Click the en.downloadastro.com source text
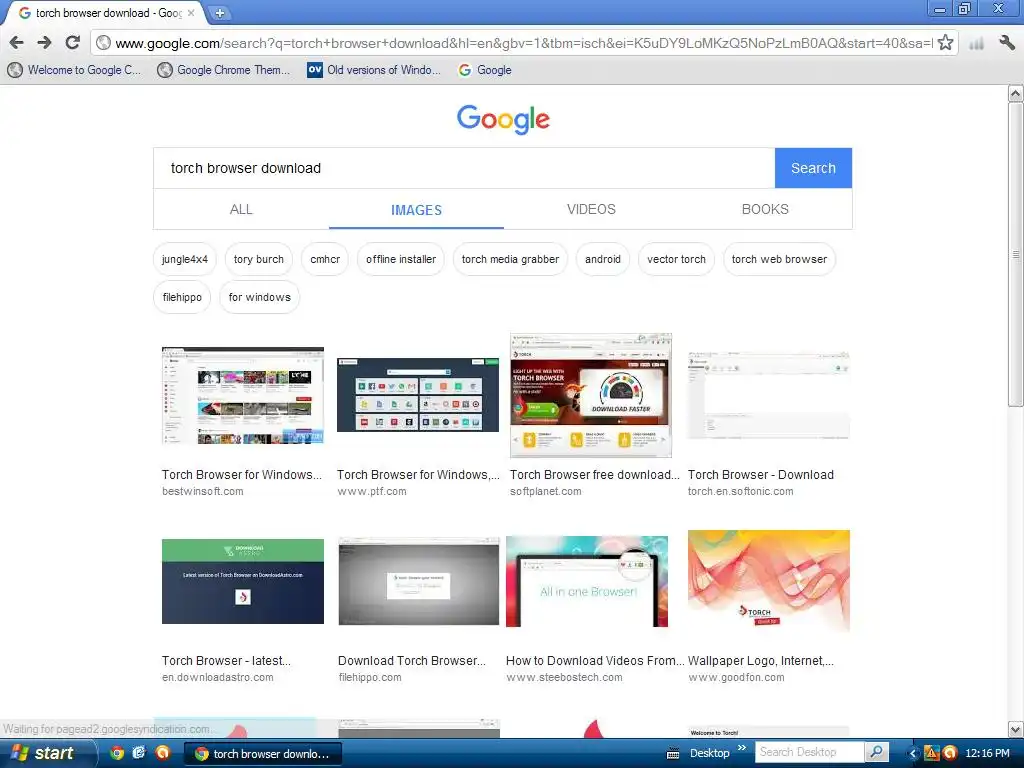Screen dimensions: 1024x768 point(217,677)
